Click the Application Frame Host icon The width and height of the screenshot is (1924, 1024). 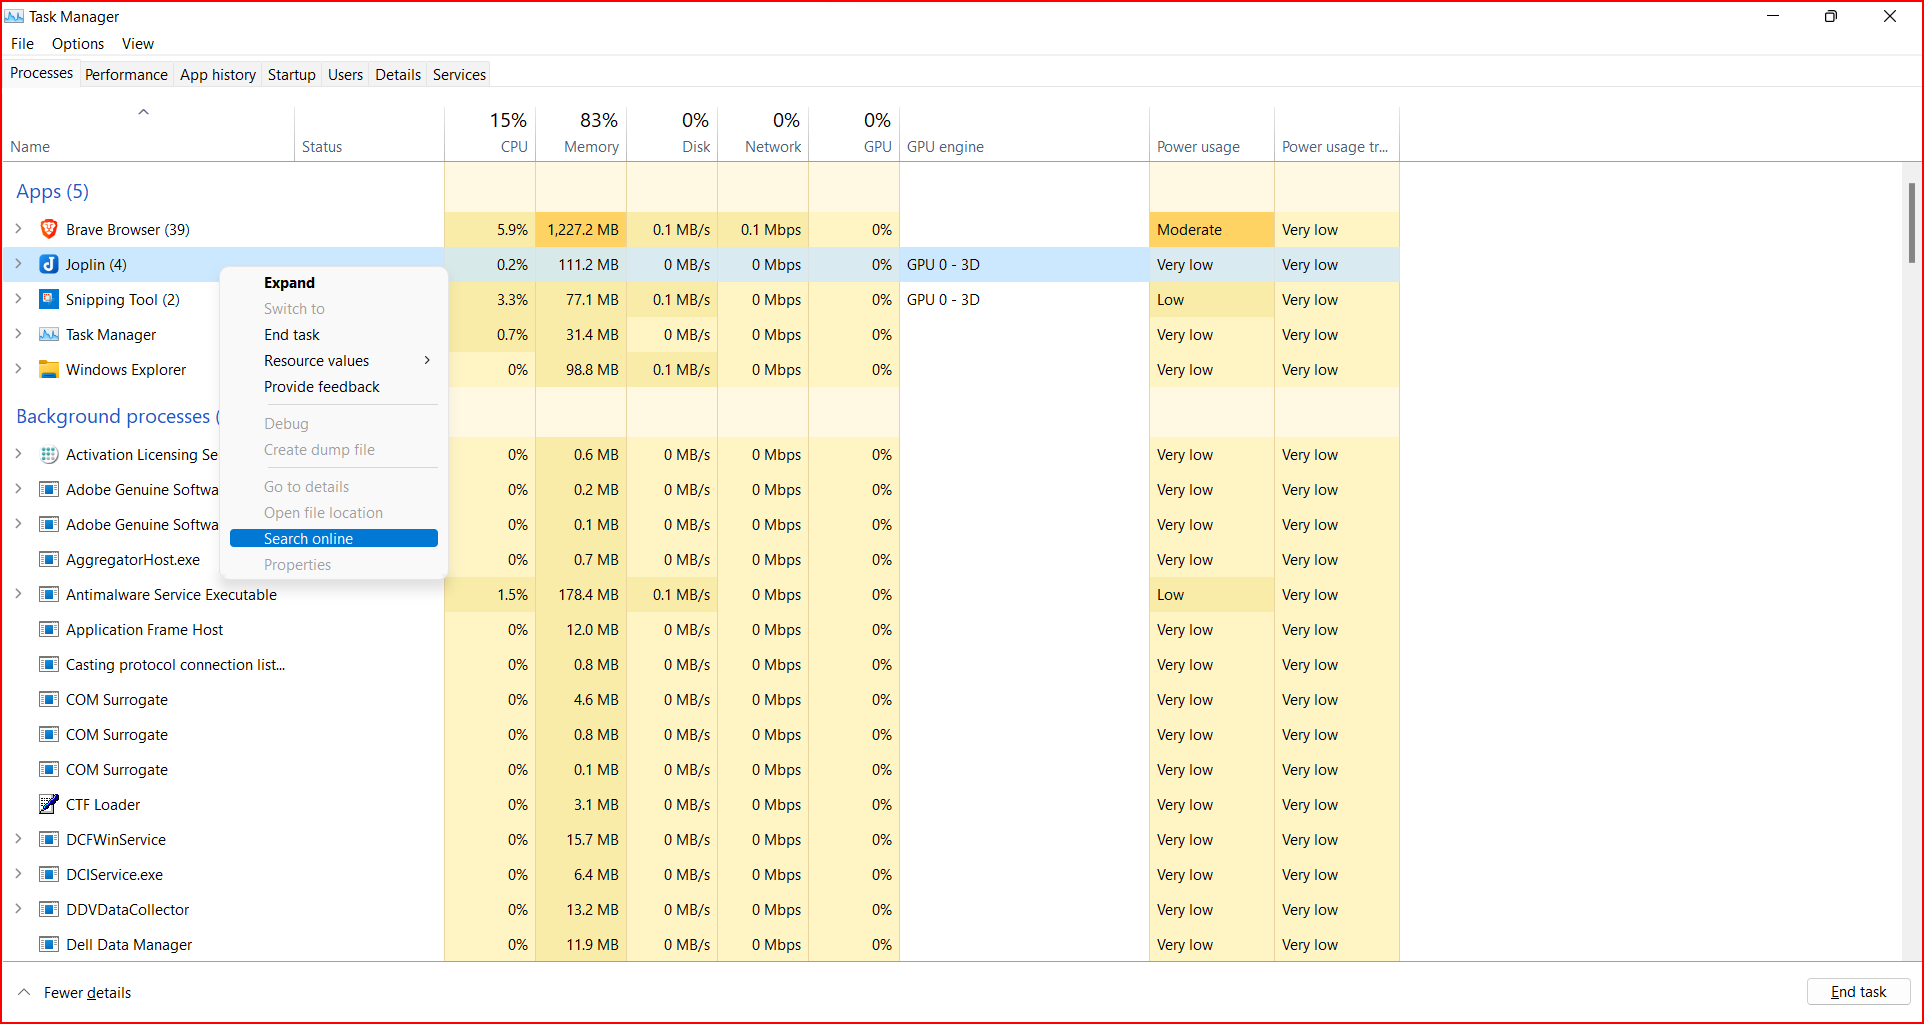click(48, 629)
